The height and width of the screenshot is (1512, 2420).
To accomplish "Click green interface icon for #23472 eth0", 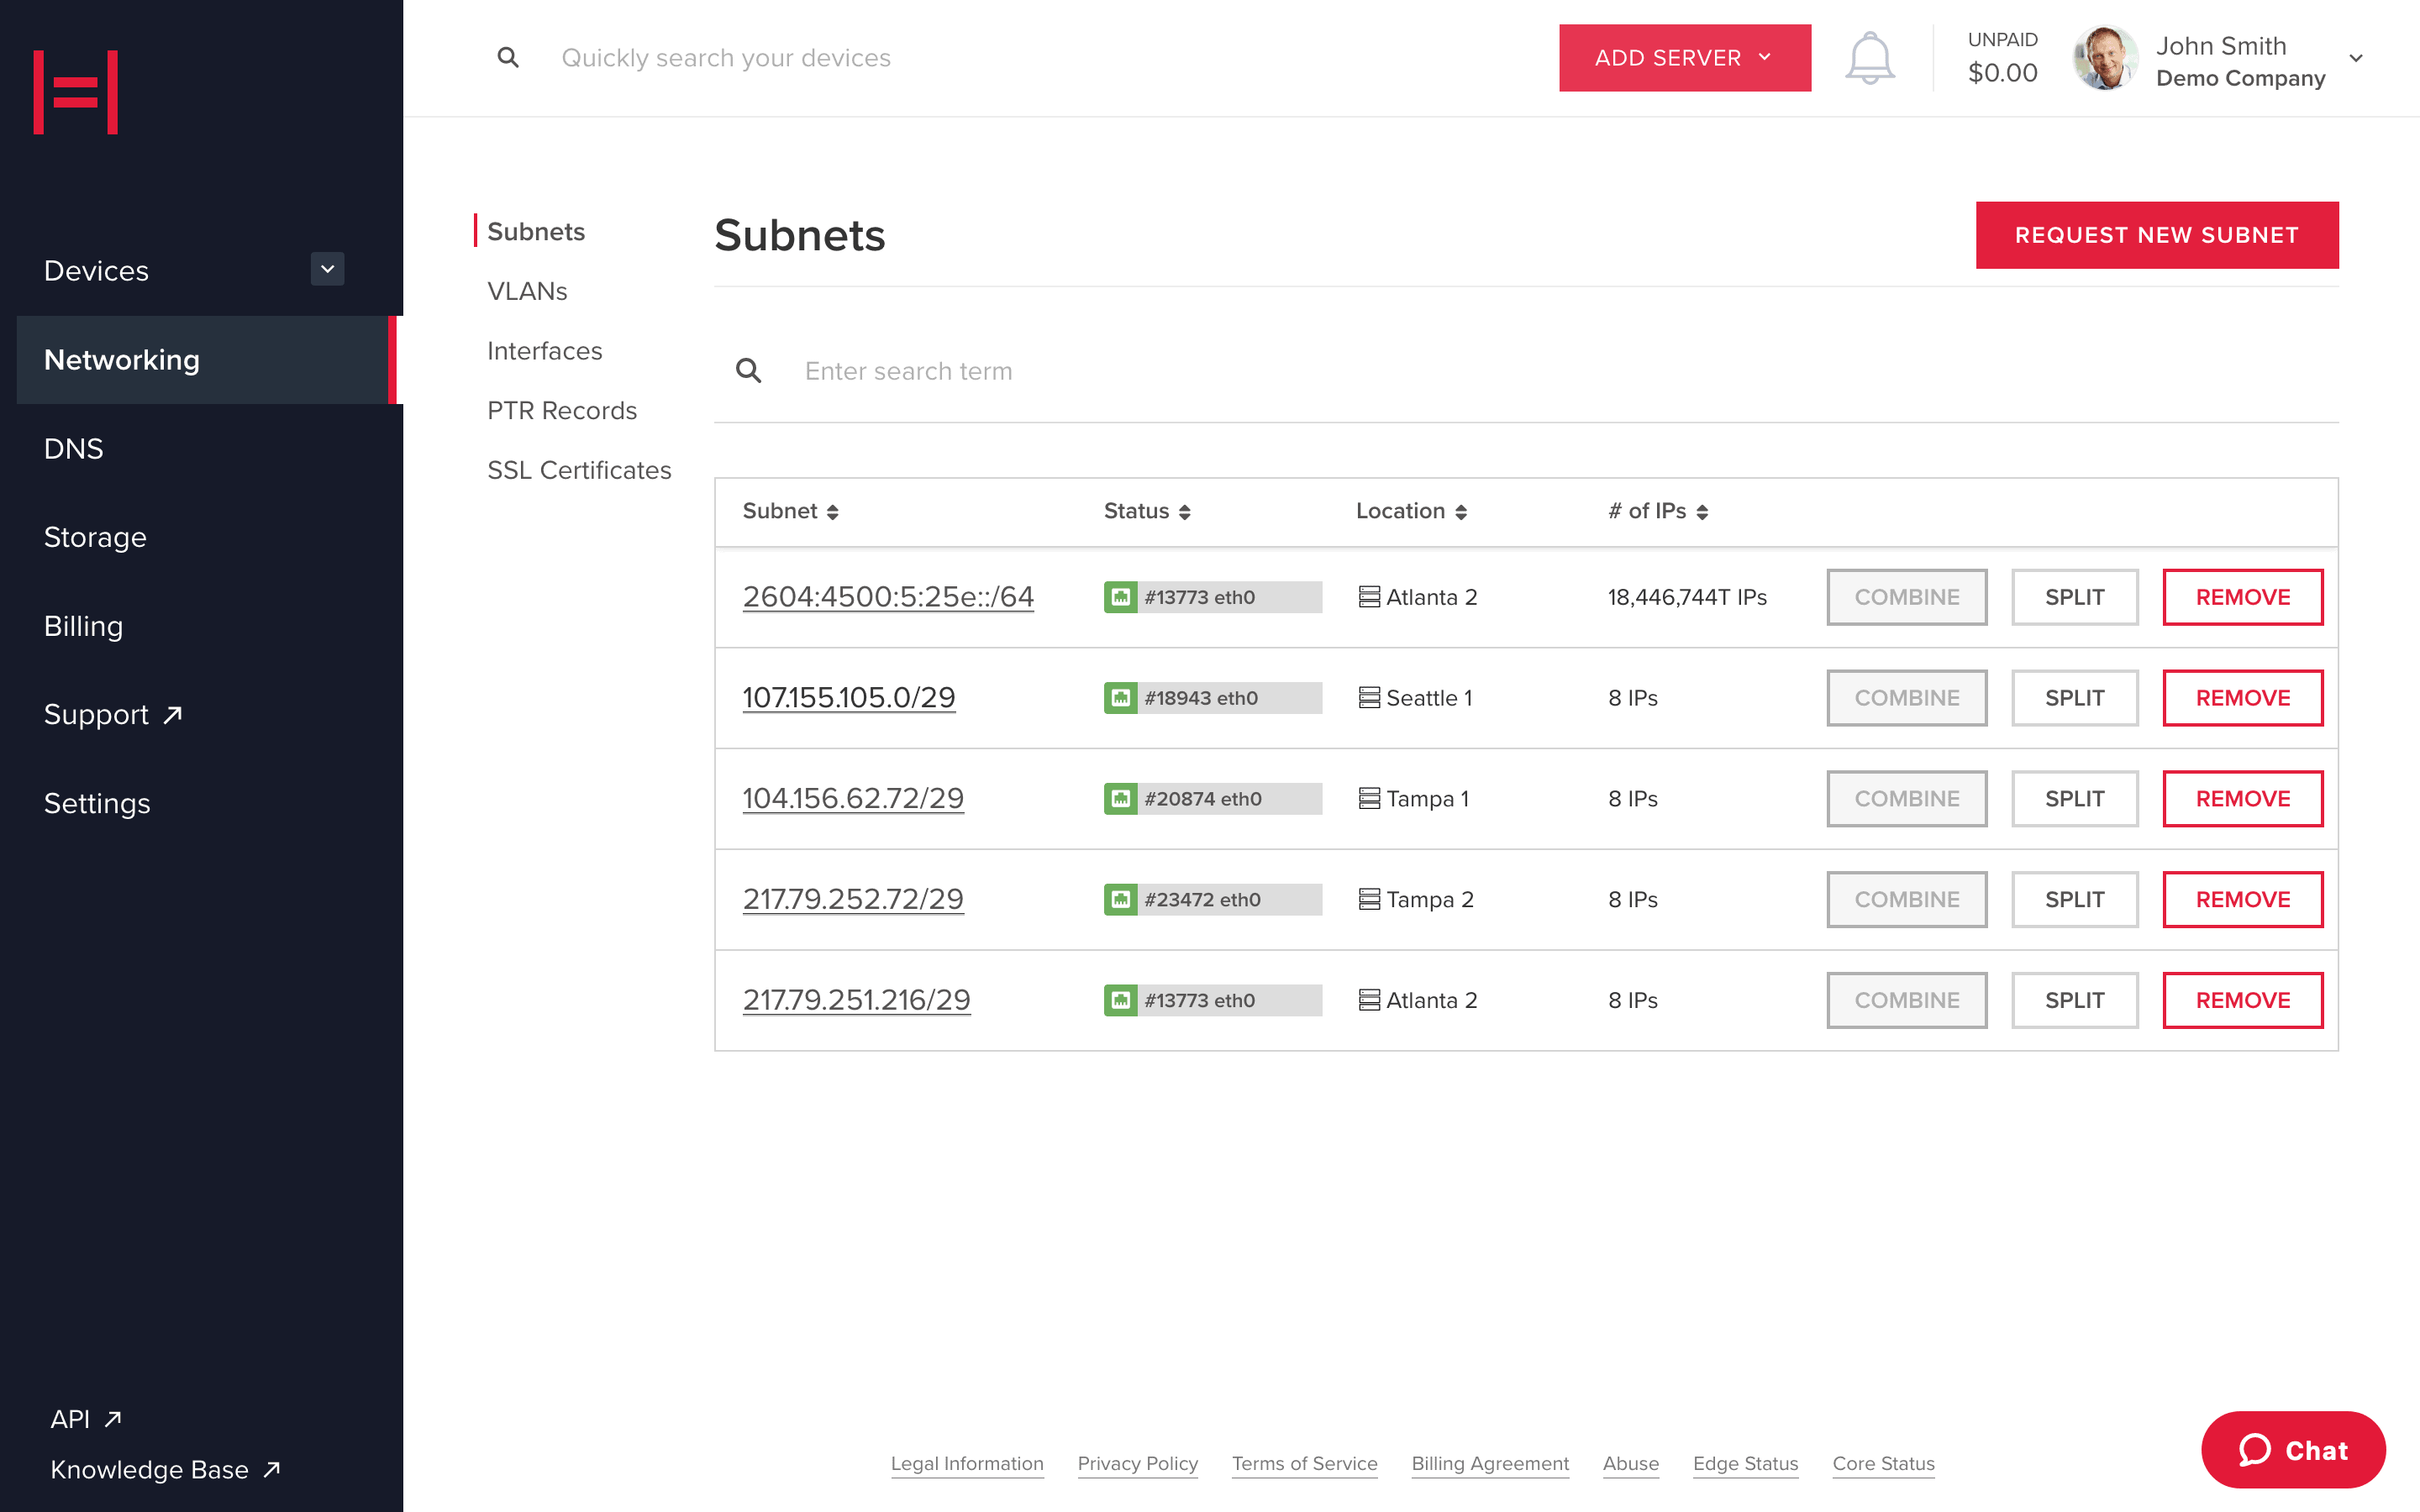I will click(1120, 899).
